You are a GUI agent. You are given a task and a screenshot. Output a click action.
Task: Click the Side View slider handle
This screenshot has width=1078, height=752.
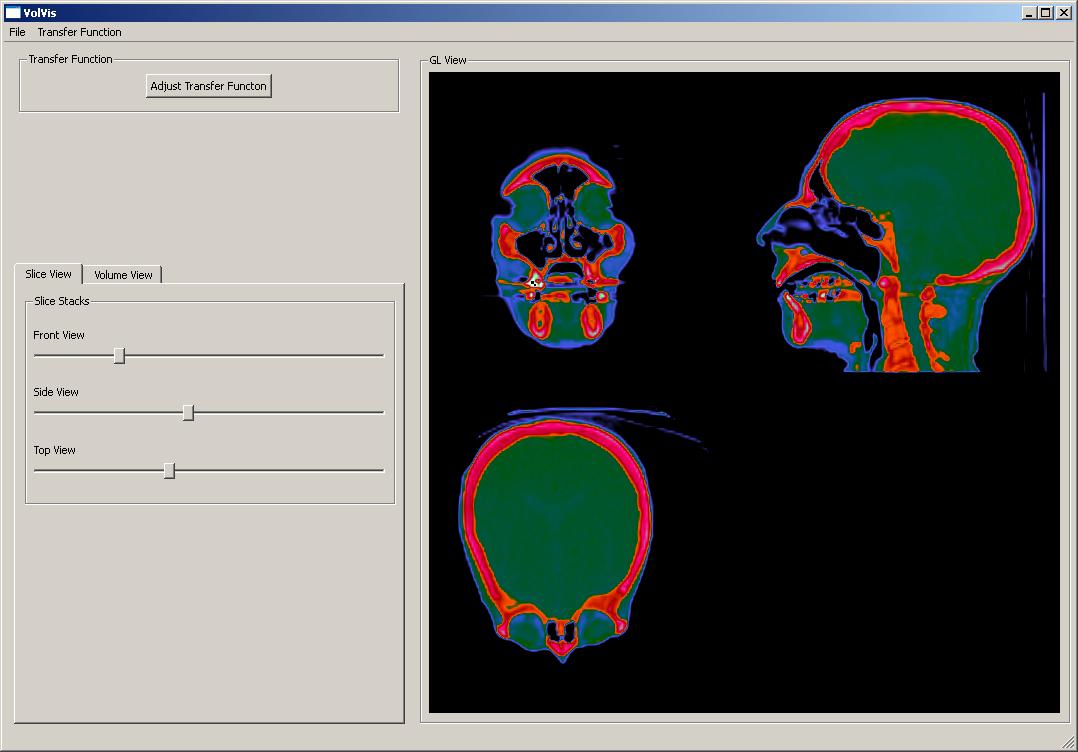click(x=188, y=412)
